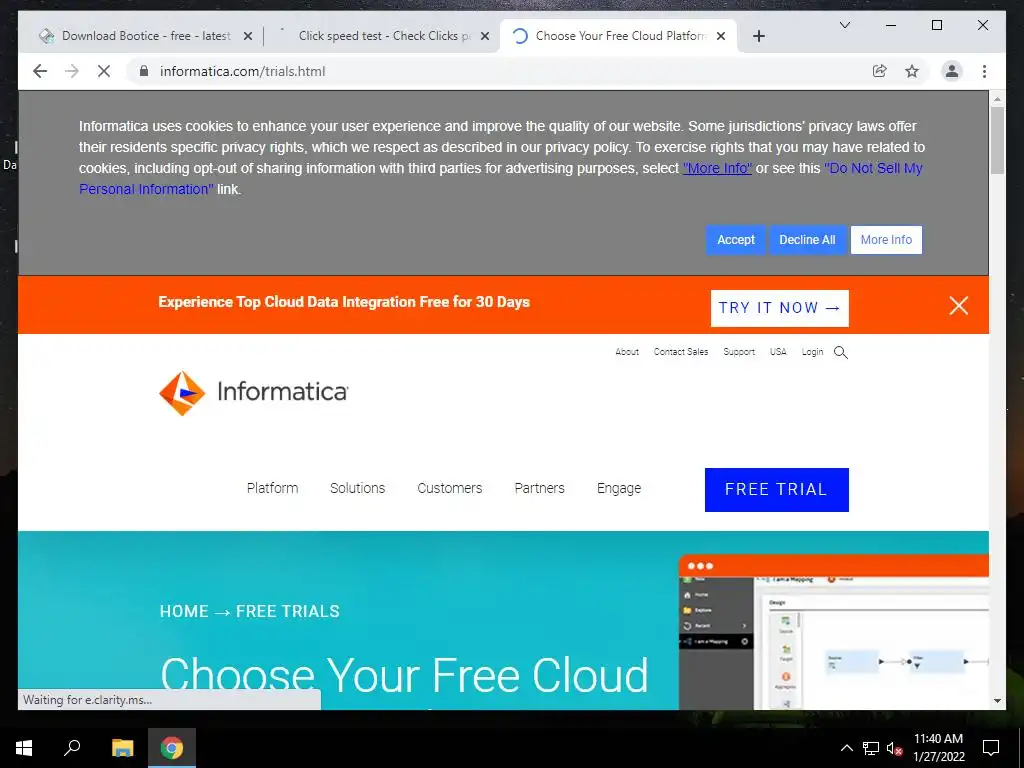The image size is (1024, 768).
Task: Click the product screenshot image
Action: point(834,632)
